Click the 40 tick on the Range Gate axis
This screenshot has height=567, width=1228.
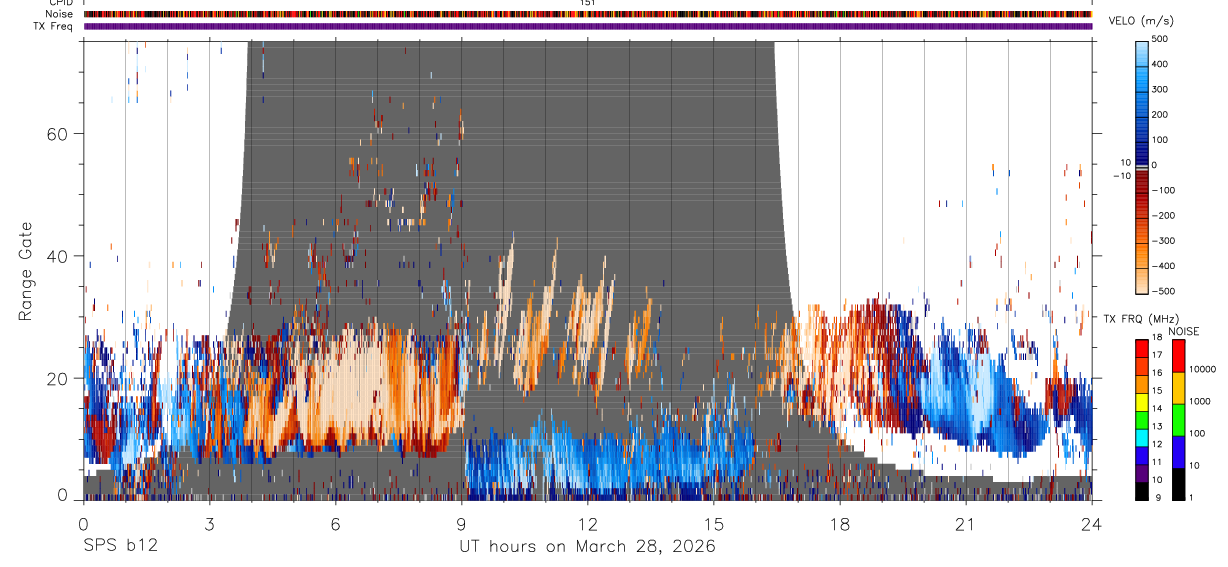click(56, 256)
